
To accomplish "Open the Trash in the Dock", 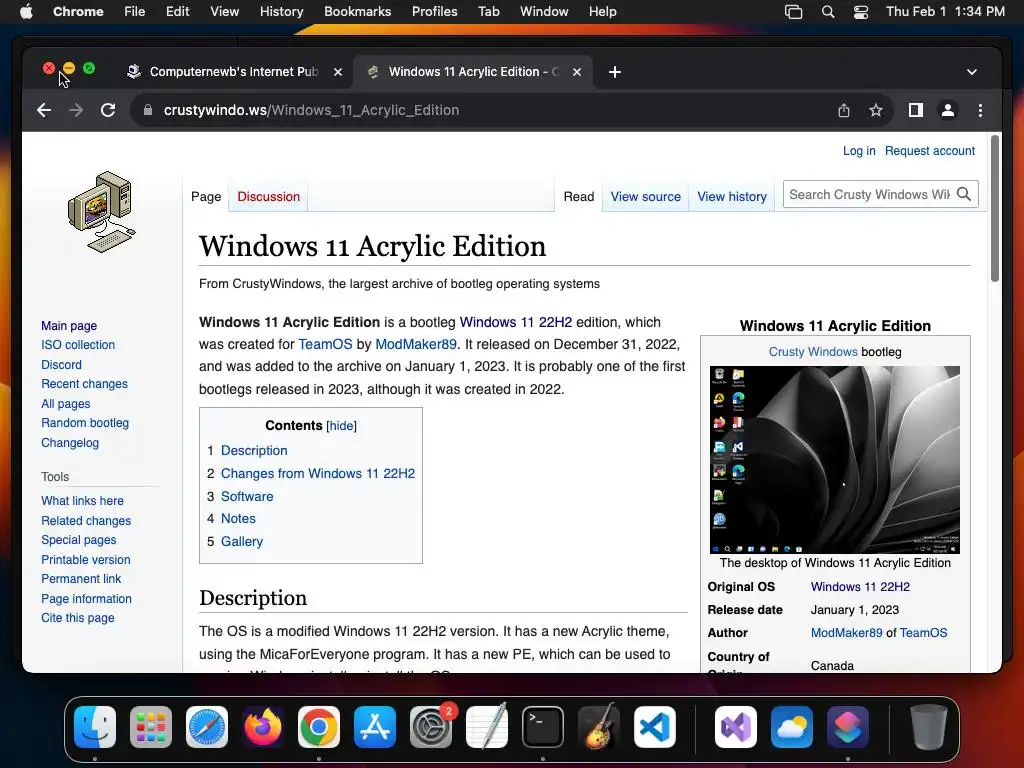I will (x=929, y=727).
